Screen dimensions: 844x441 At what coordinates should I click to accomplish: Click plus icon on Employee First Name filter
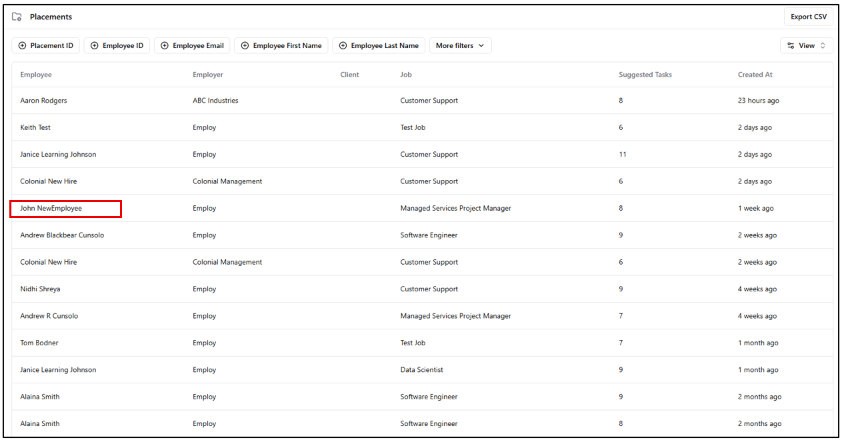point(245,45)
